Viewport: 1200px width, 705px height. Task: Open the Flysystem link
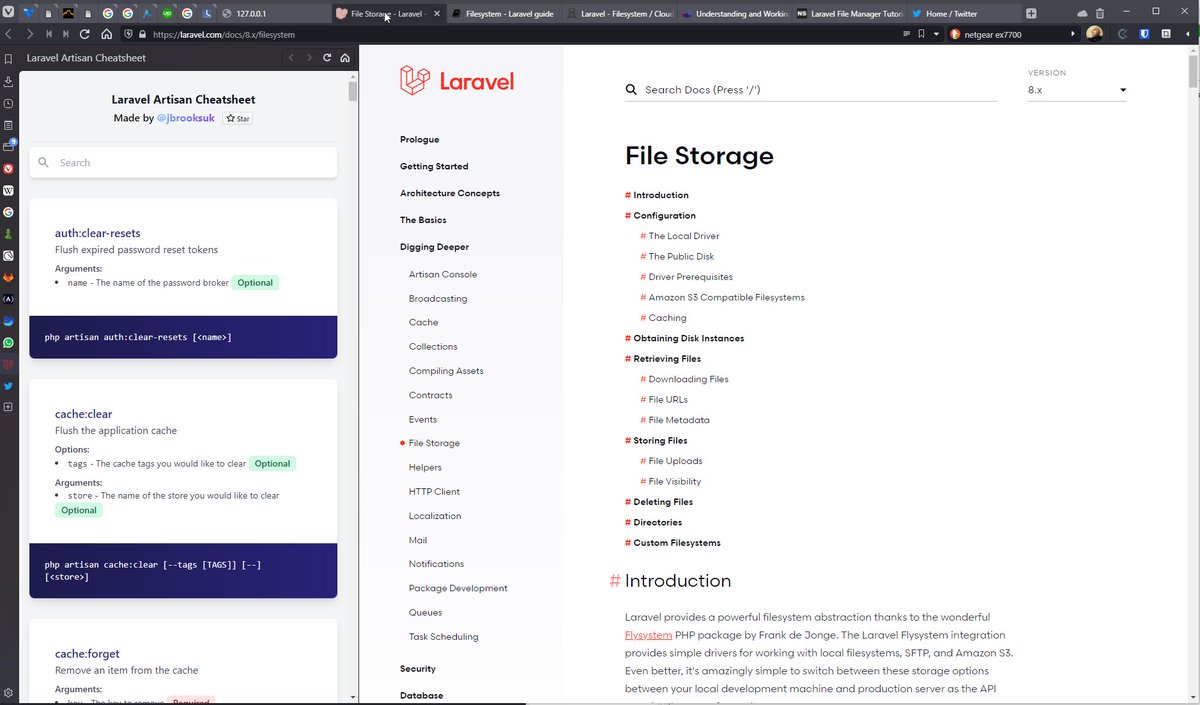point(648,635)
